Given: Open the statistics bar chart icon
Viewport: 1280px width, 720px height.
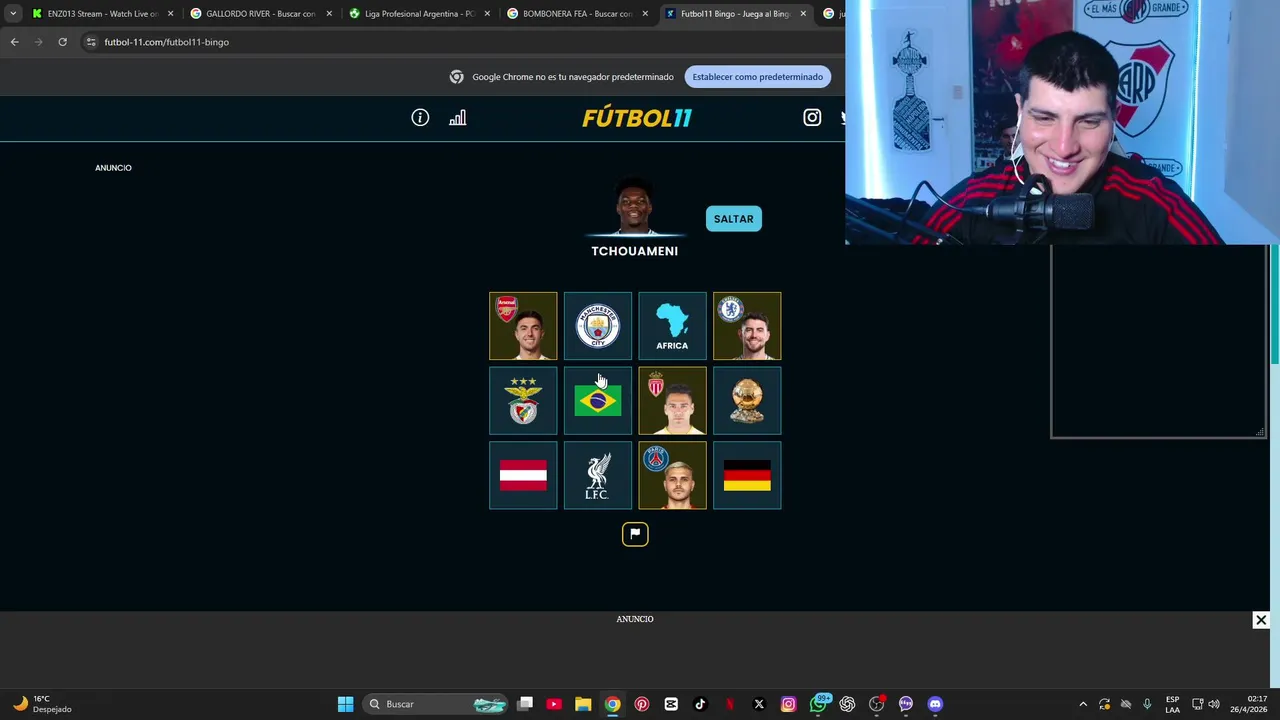Looking at the screenshot, I should pyautogui.click(x=457, y=118).
